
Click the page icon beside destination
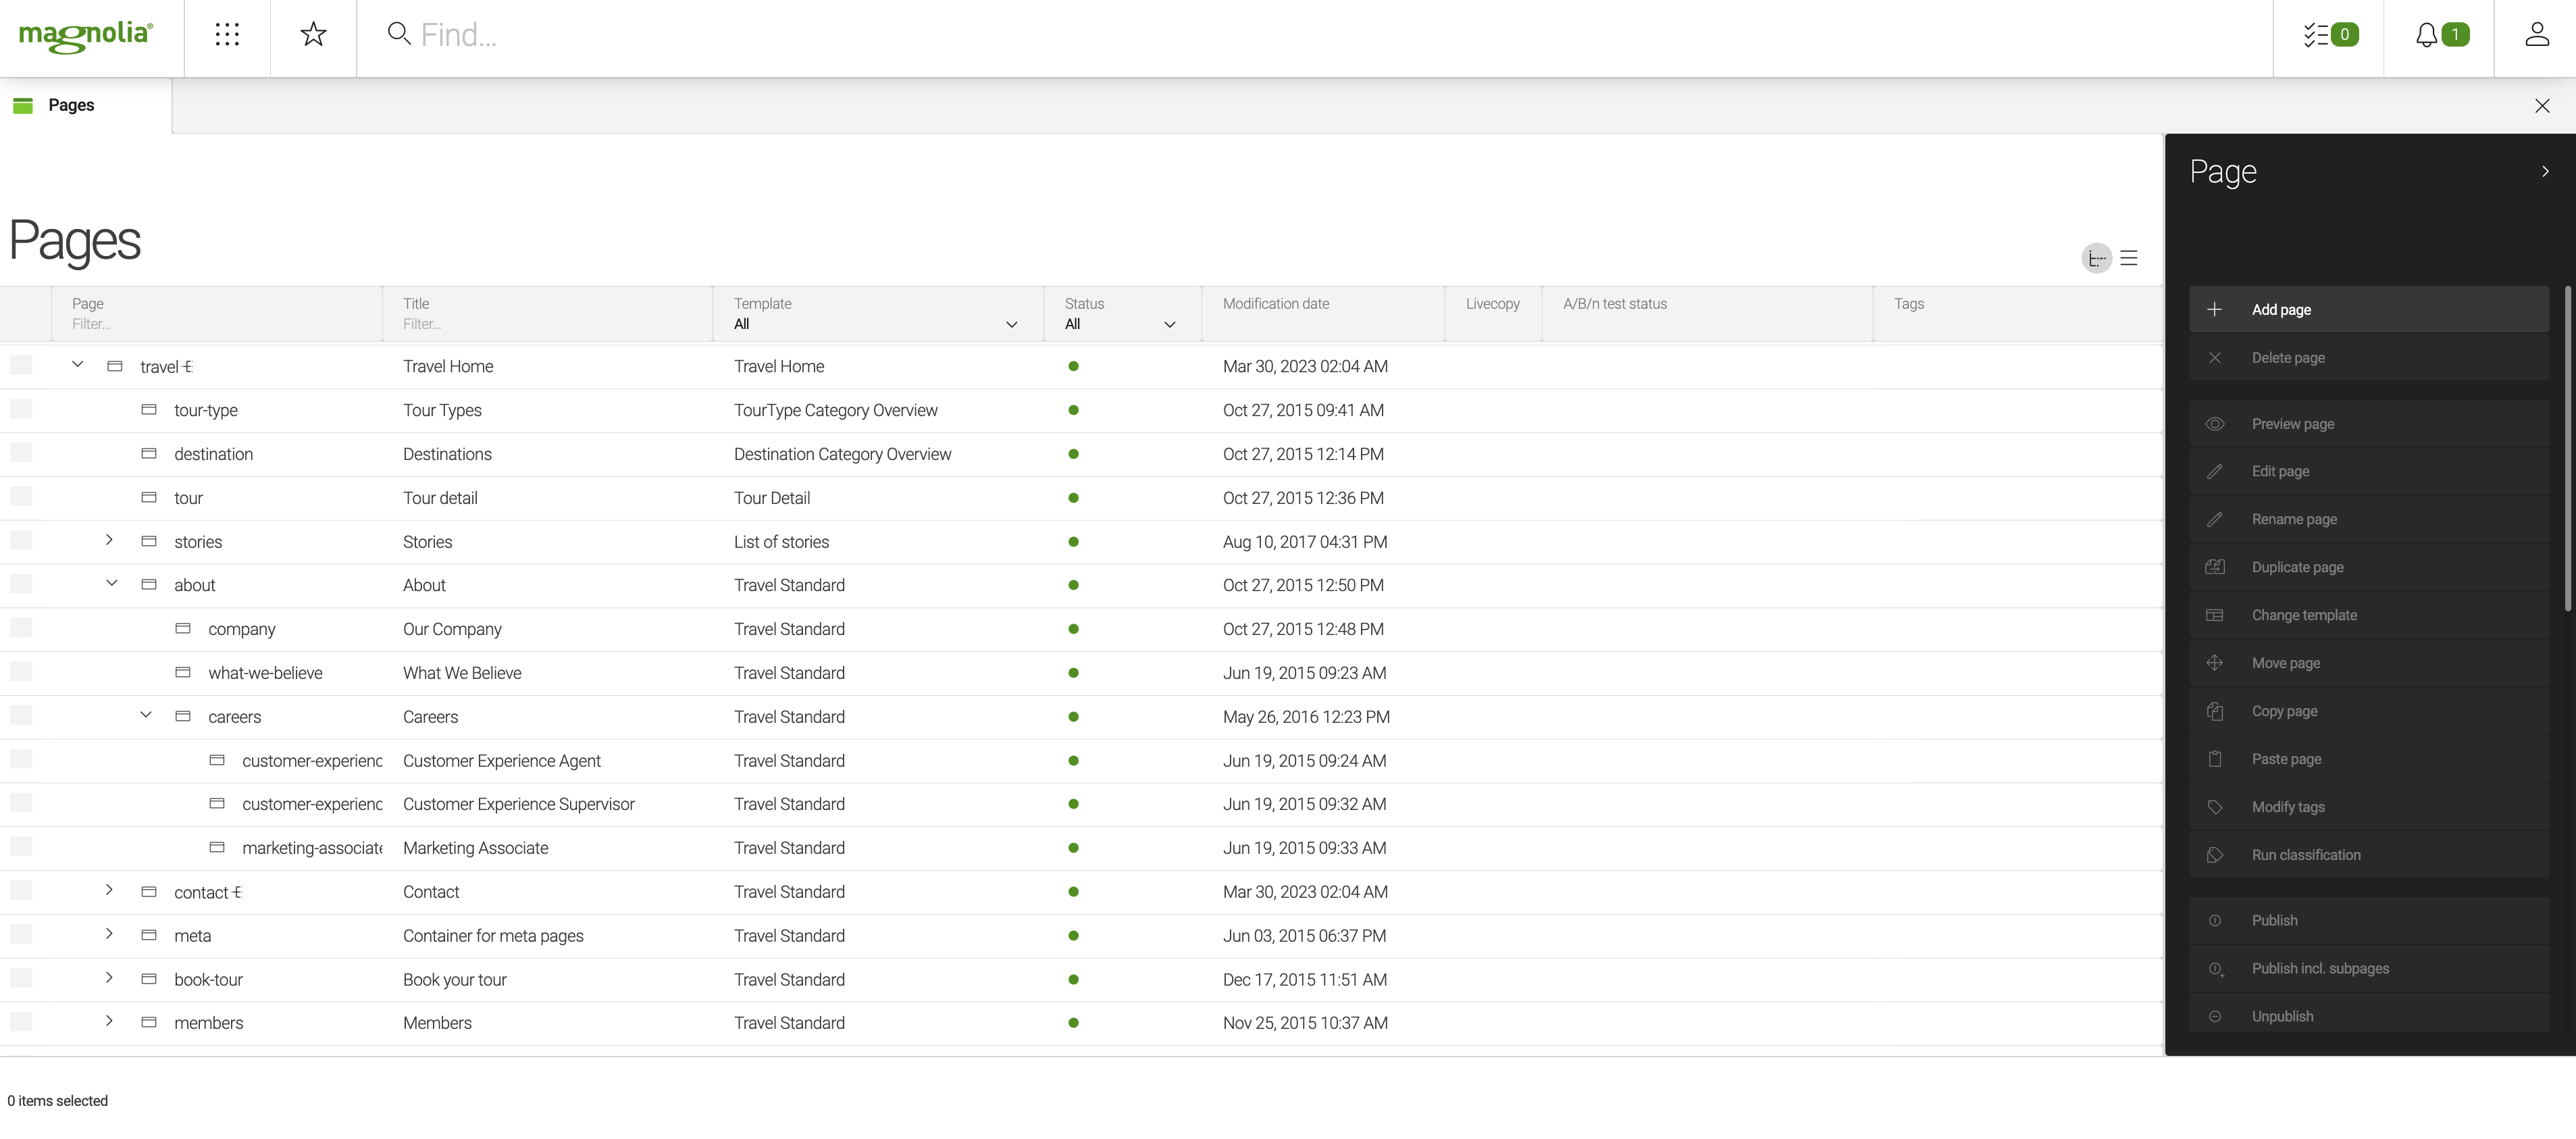[149, 454]
